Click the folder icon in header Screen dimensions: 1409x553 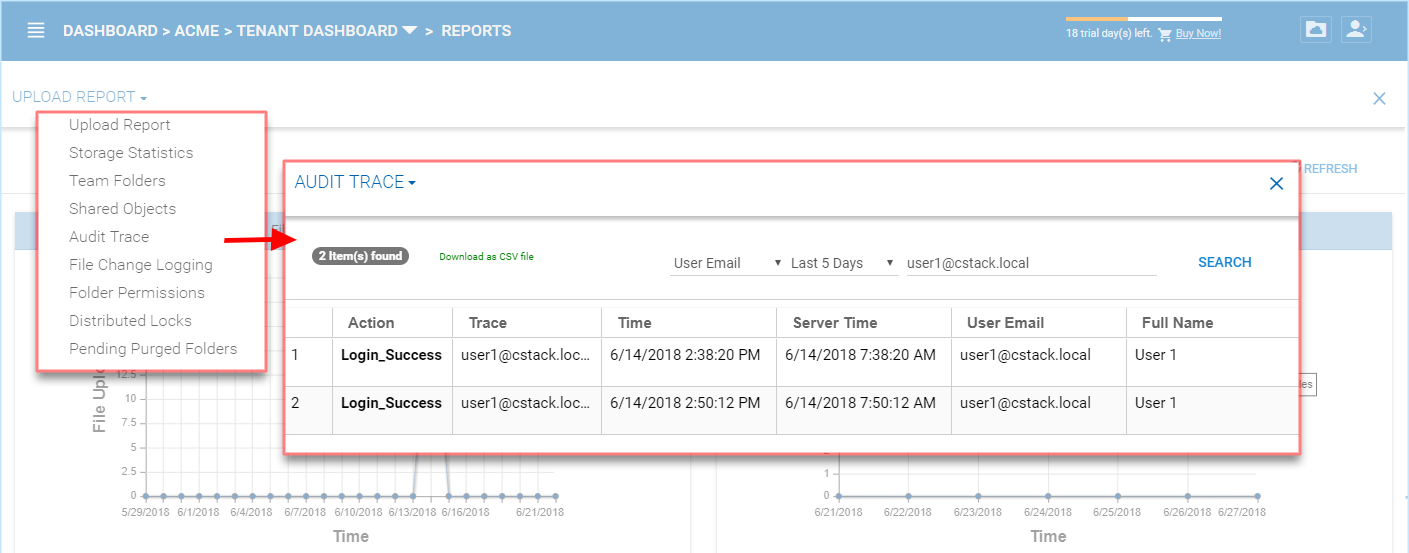[1316, 29]
